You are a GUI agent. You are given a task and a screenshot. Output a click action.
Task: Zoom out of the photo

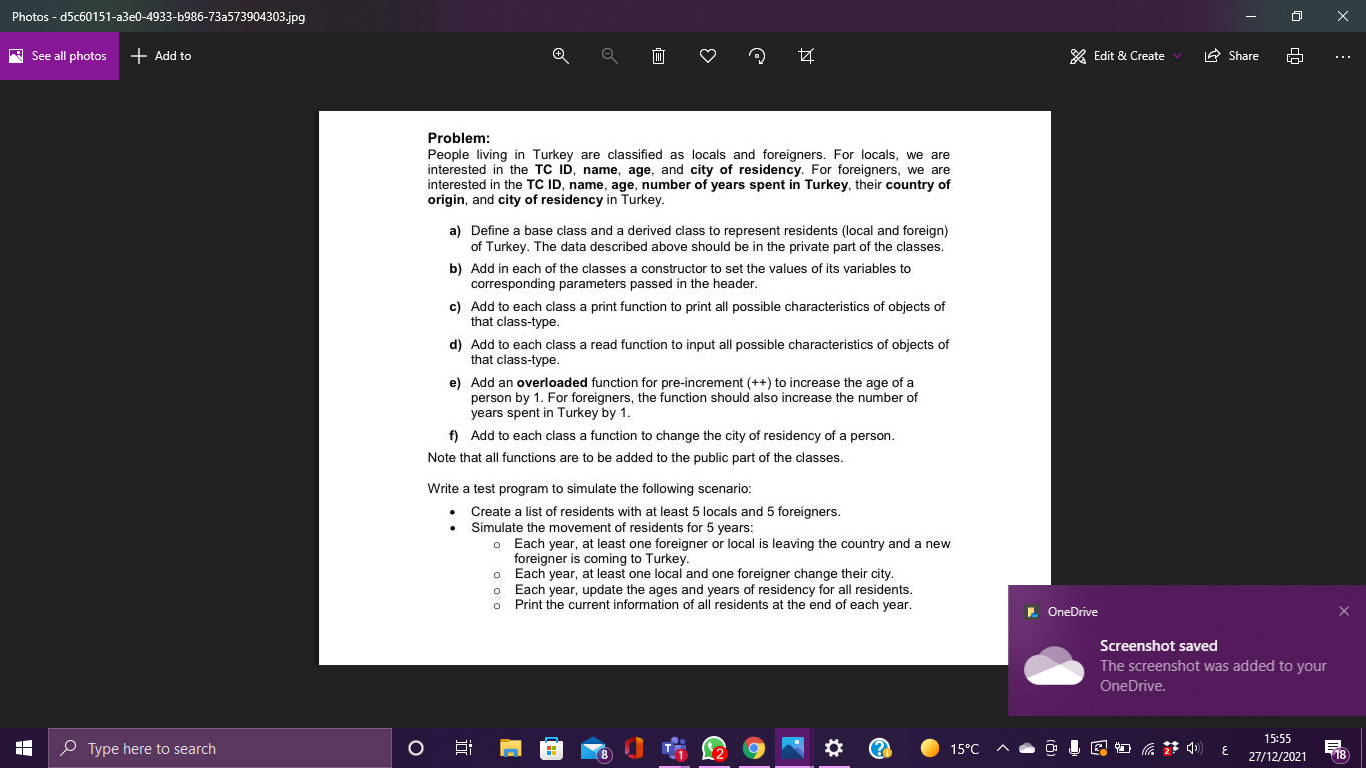609,56
